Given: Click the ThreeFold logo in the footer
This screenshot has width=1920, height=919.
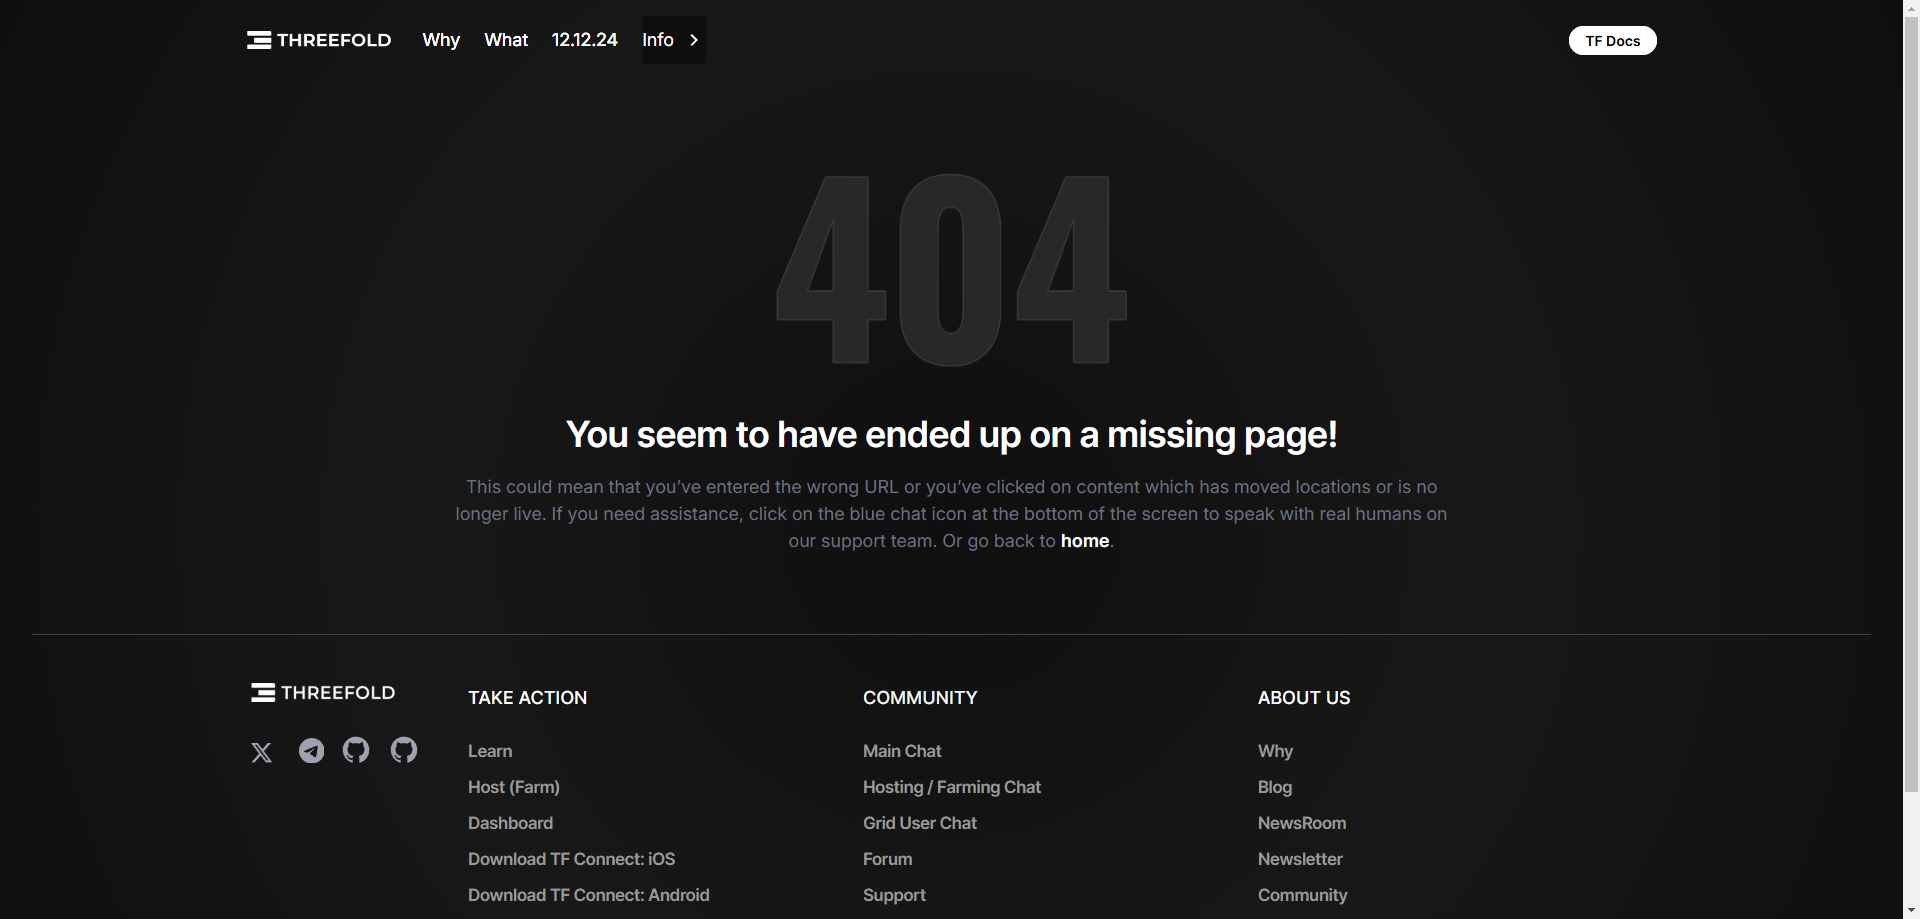Looking at the screenshot, I should [x=323, y=693].
